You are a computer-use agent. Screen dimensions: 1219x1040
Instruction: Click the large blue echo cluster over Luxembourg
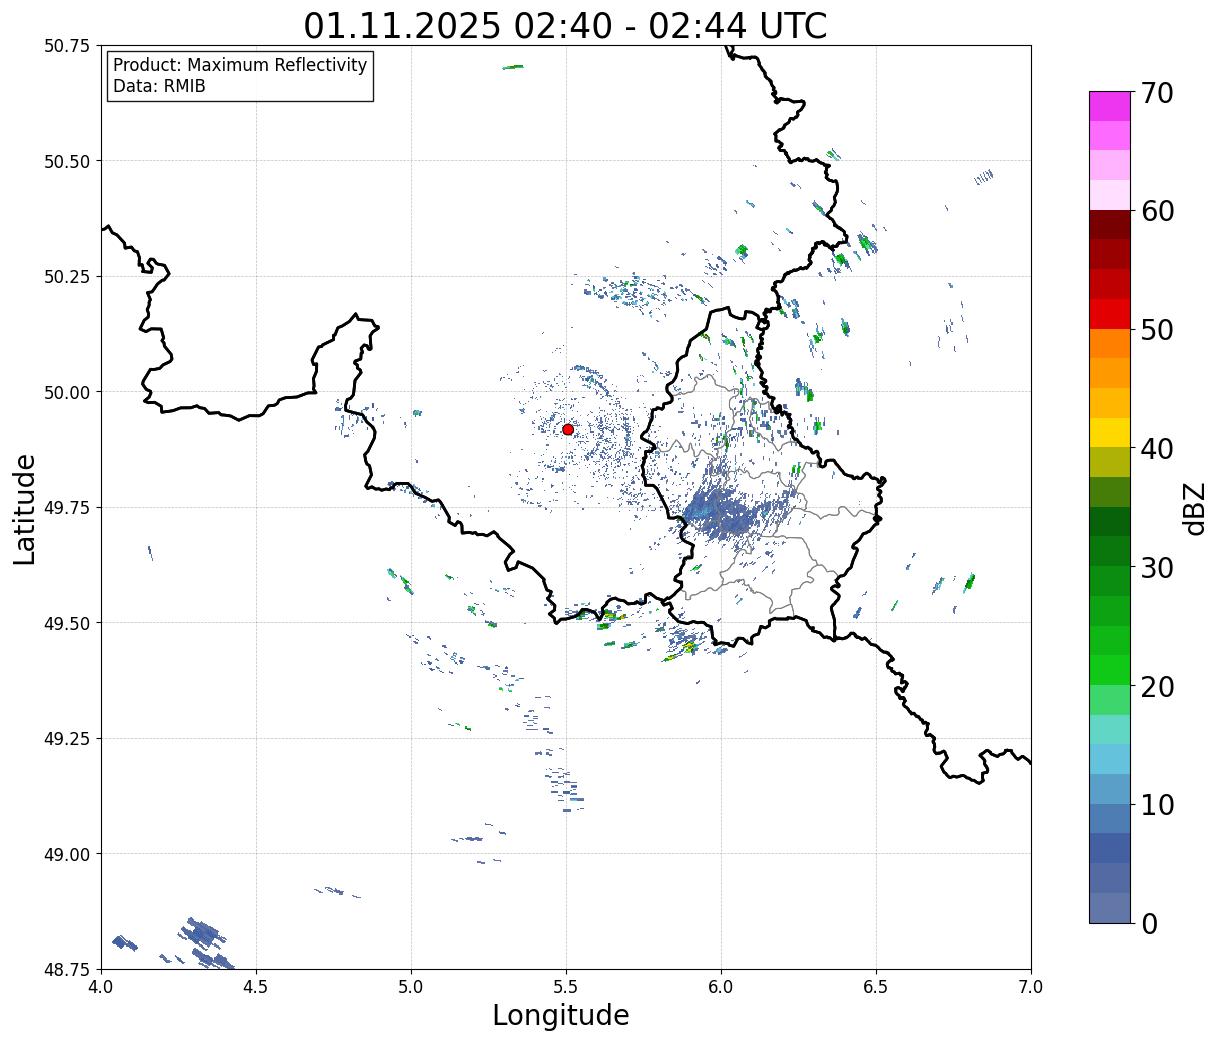(730, 510)
